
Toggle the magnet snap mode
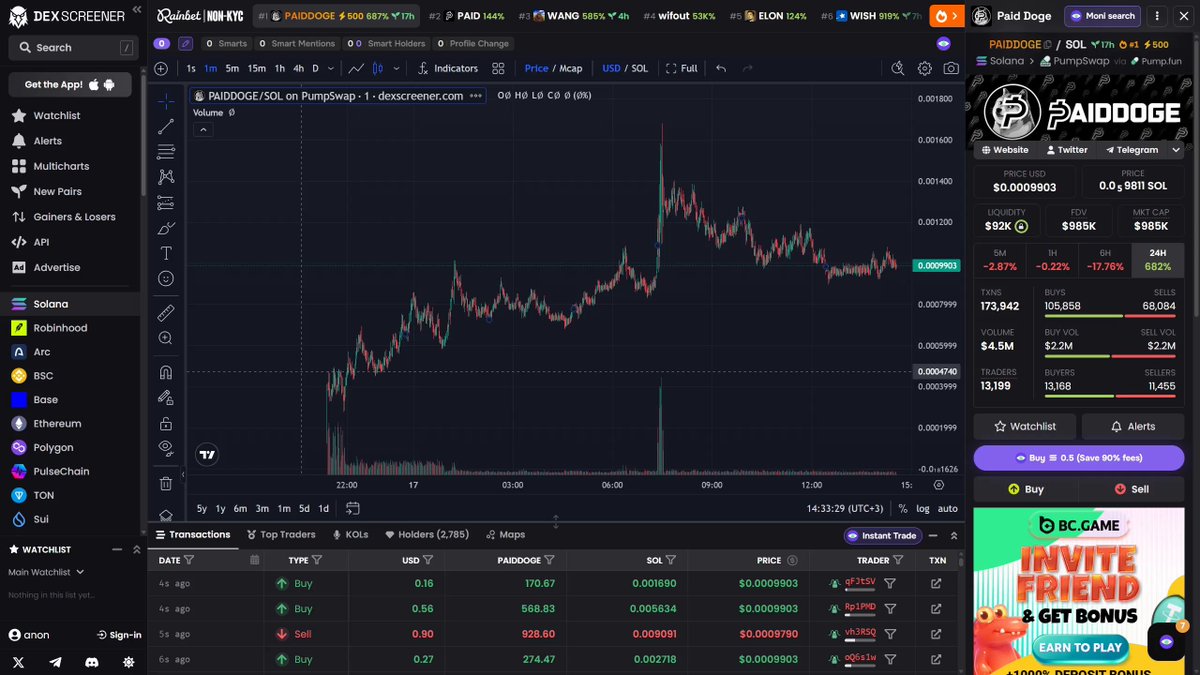coord(166,372)
